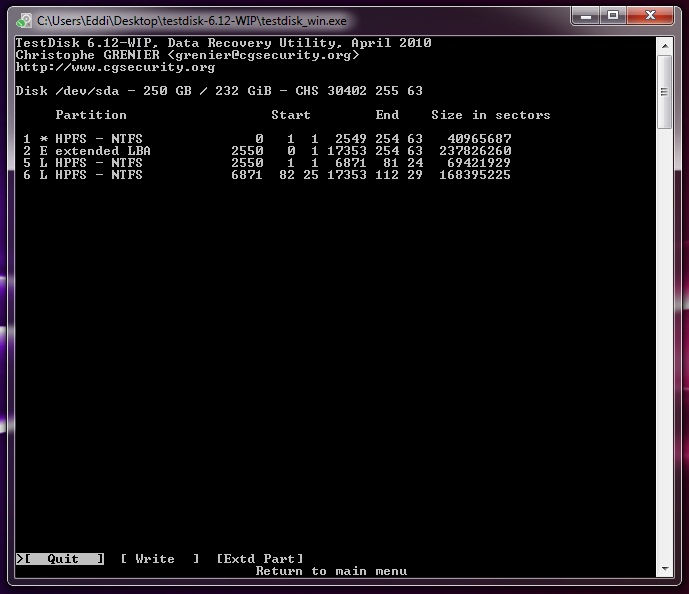689x594 pixels.
Task: Minimize the testdisk window
Action: pyautogui.click(x=585, y=16)
